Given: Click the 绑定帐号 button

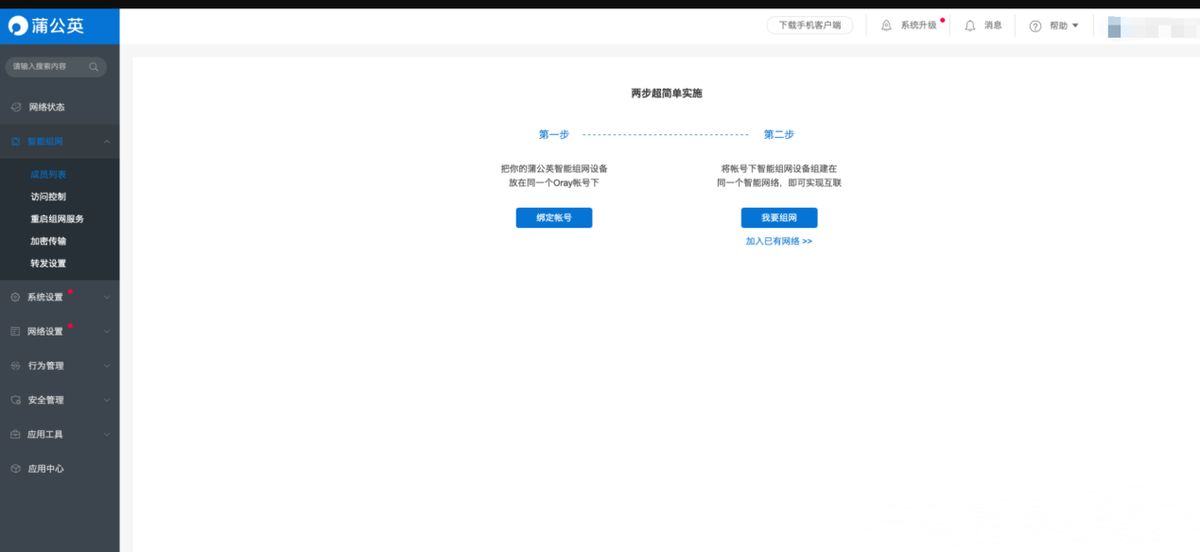Looking at the screenshot, I should (x=554, y=218).
